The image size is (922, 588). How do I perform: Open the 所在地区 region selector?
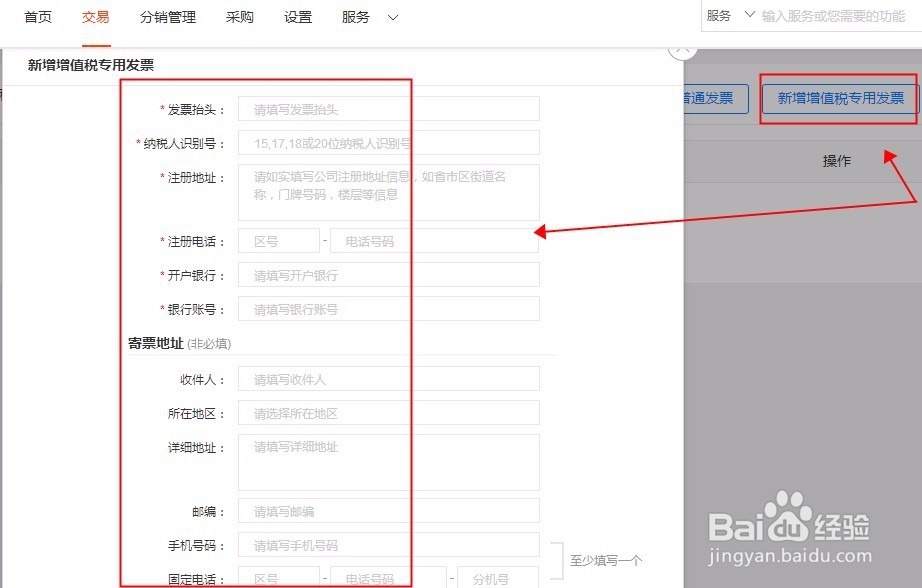pyautogui.click(x=389, y=413)
